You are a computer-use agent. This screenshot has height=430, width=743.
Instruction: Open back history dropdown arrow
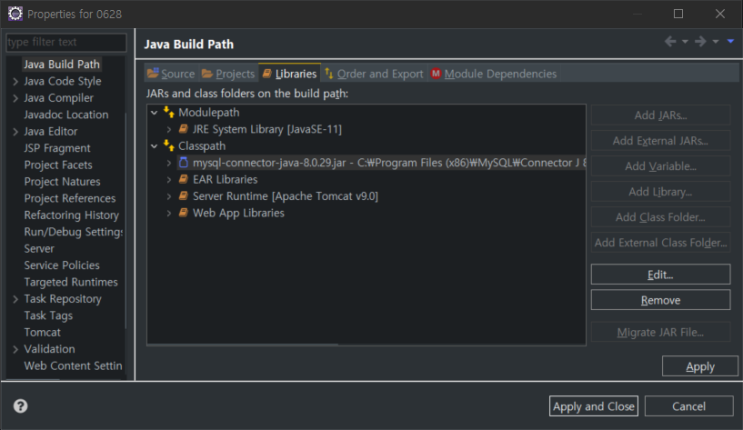coord(685,42)
